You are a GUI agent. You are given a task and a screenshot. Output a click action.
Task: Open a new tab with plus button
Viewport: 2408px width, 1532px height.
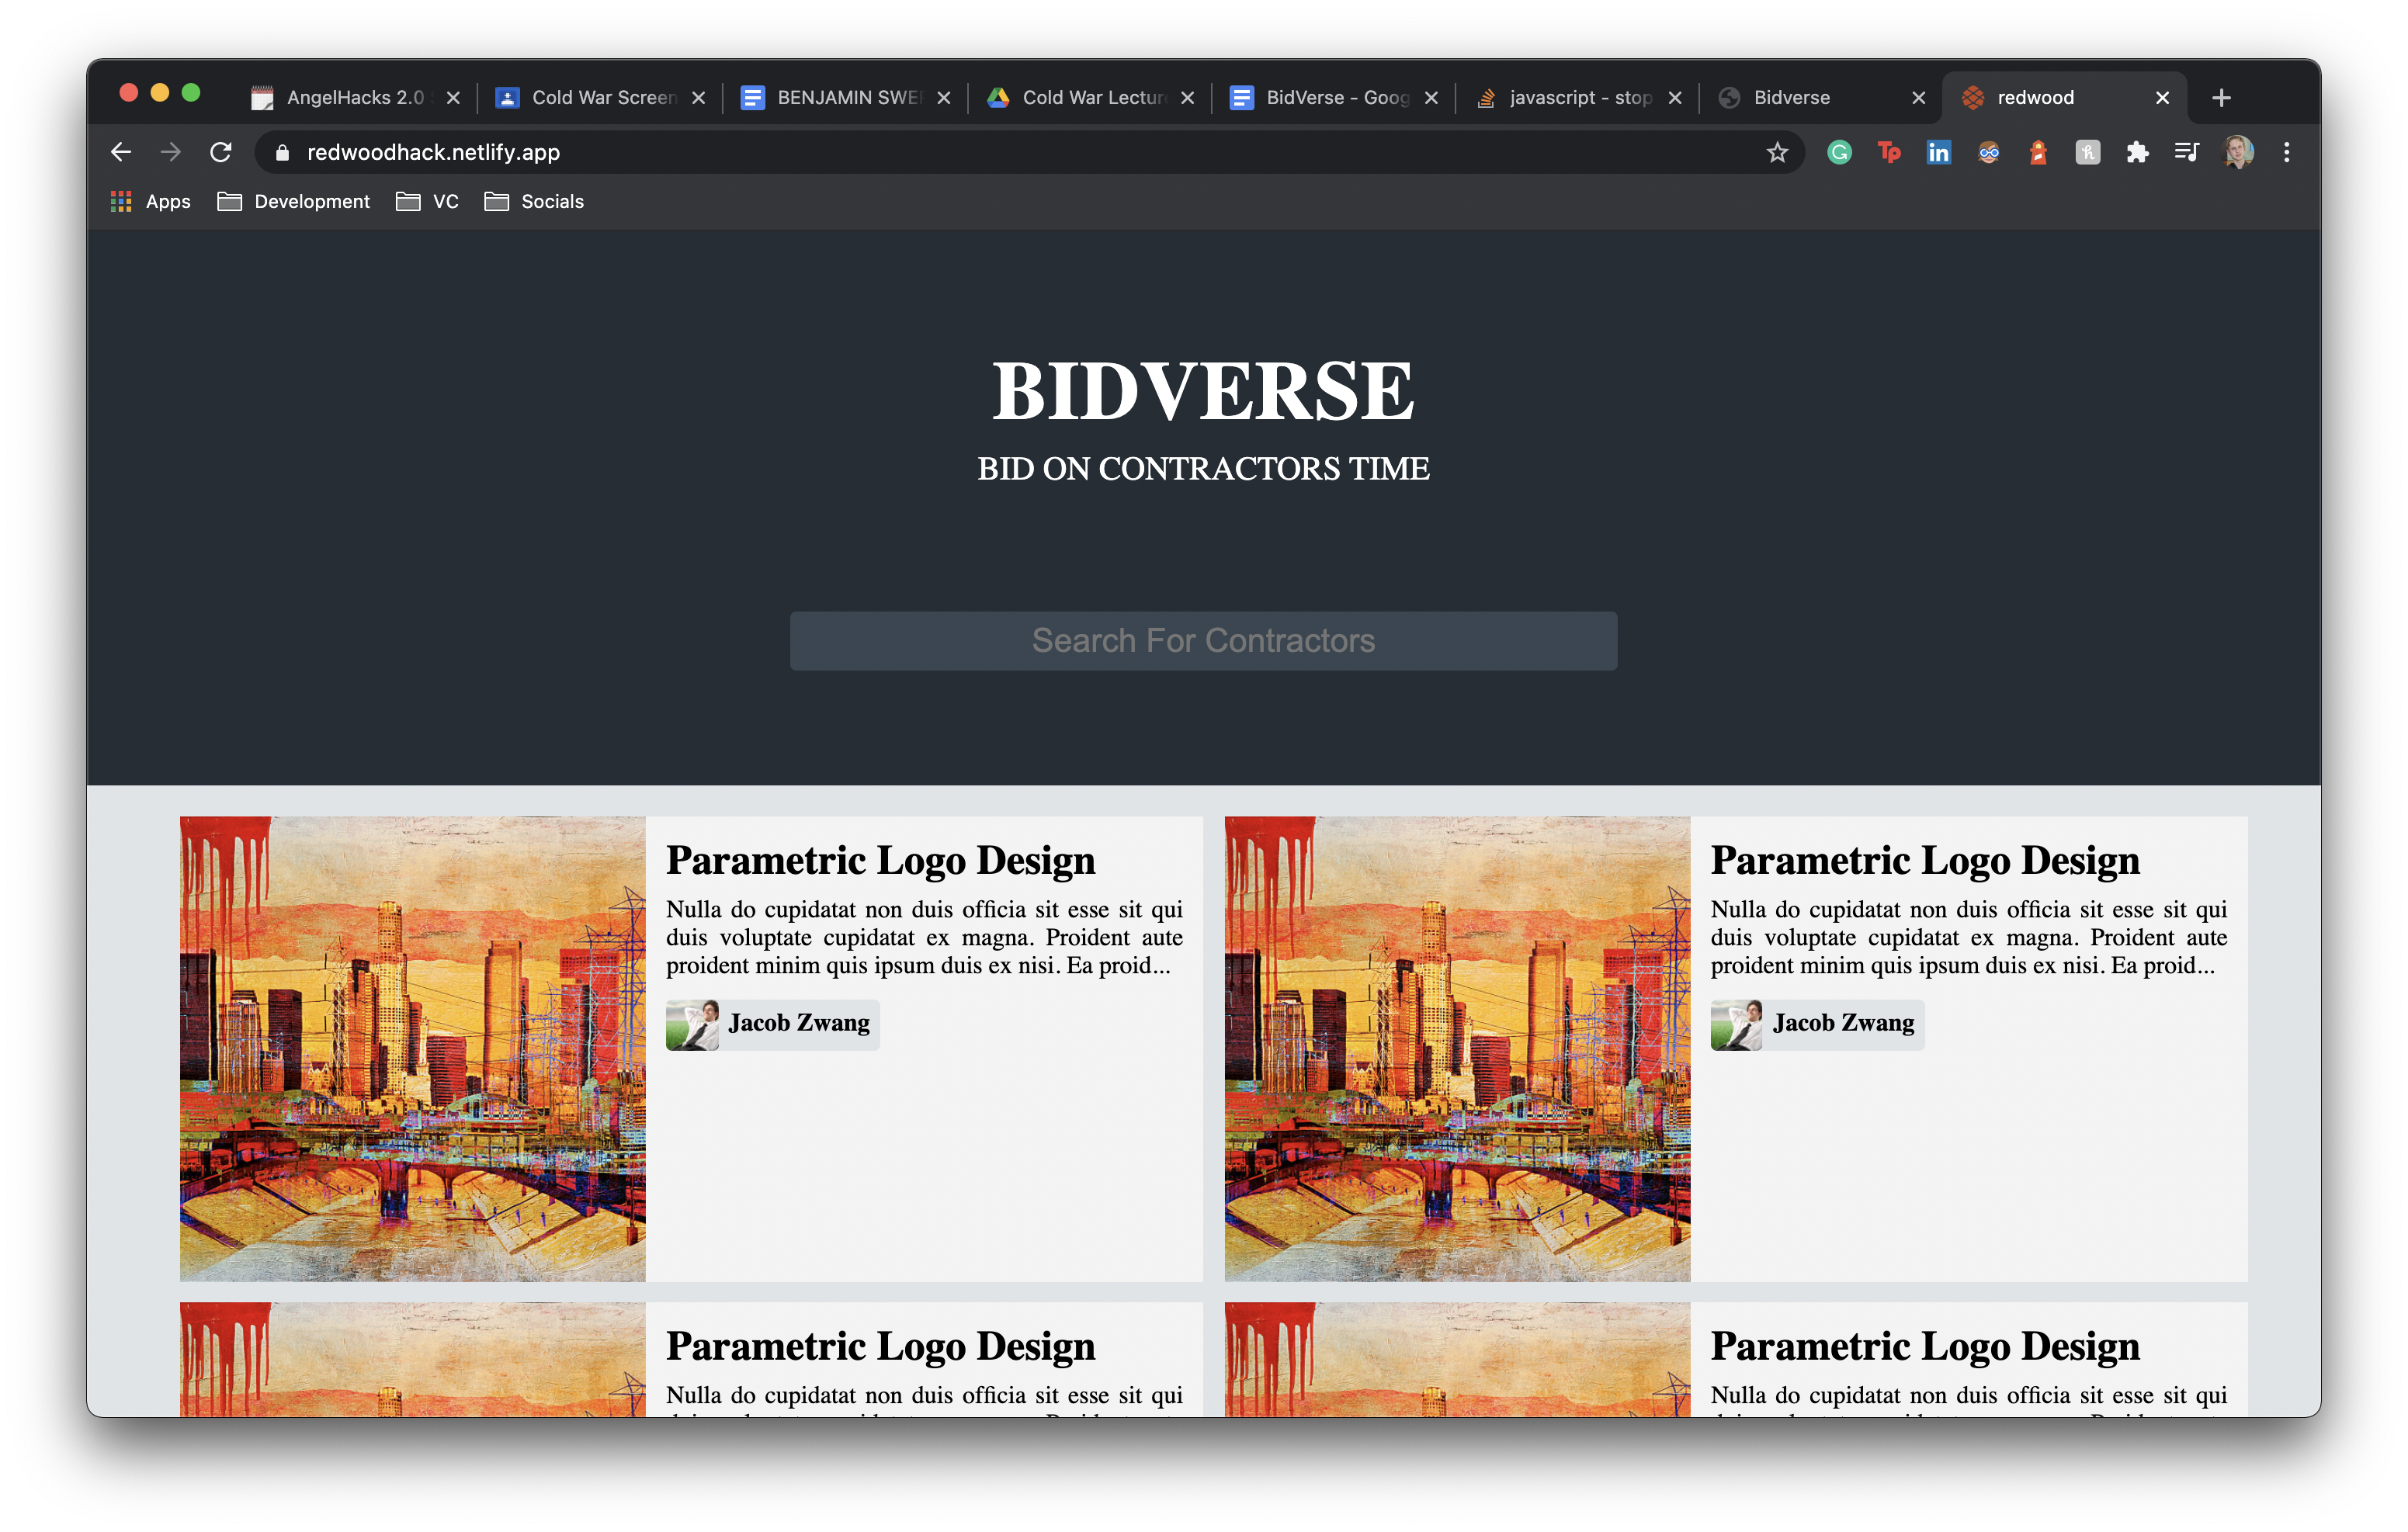coord(2221,98)
